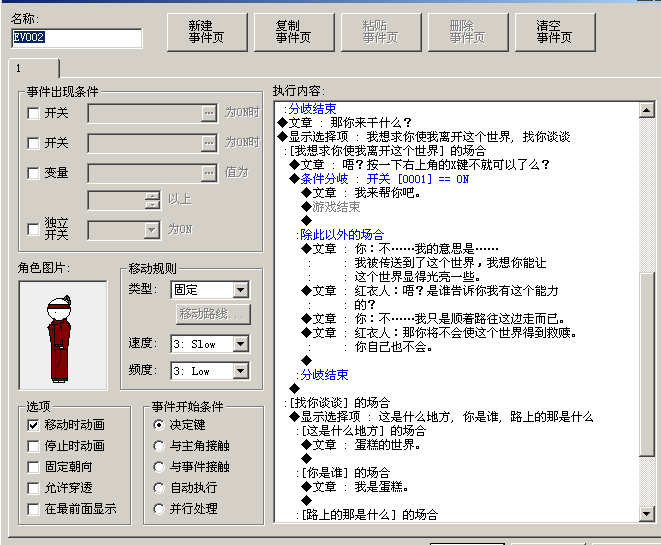Select the 文章 line 我来帮你吧。

(x=361, y=193)
